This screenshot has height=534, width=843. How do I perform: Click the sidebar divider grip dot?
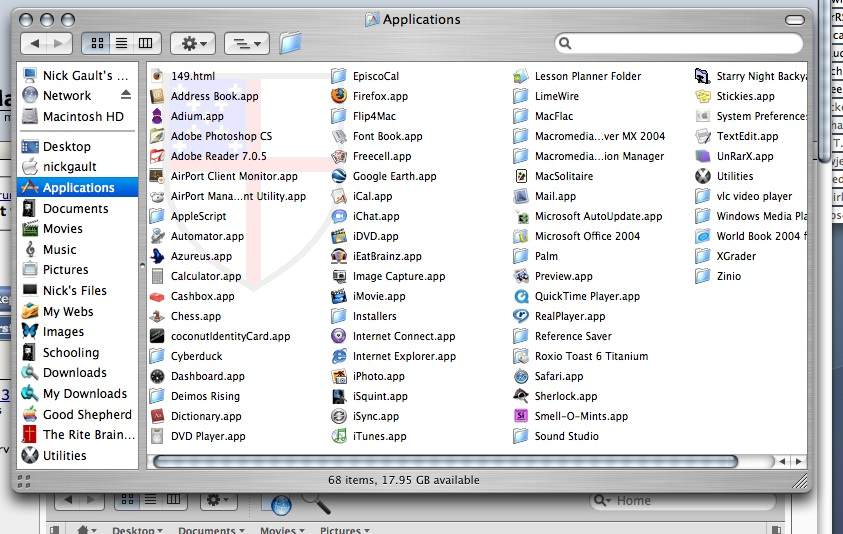click(142, 265)
